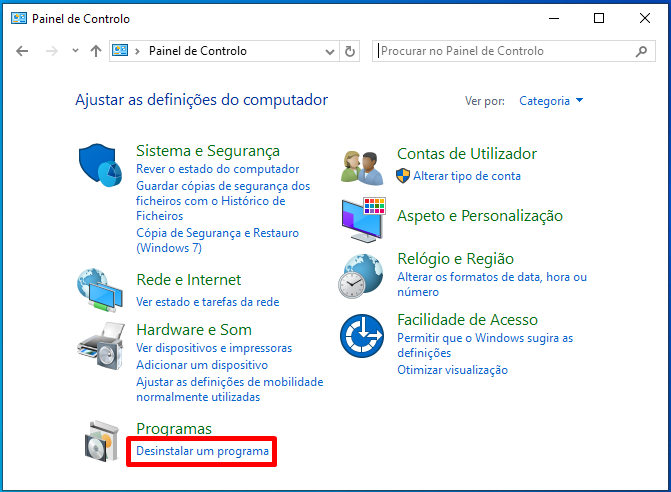Open the Aspeto e Personalização category
Viewport: 671px width, 492px height.
coord(480,216)
